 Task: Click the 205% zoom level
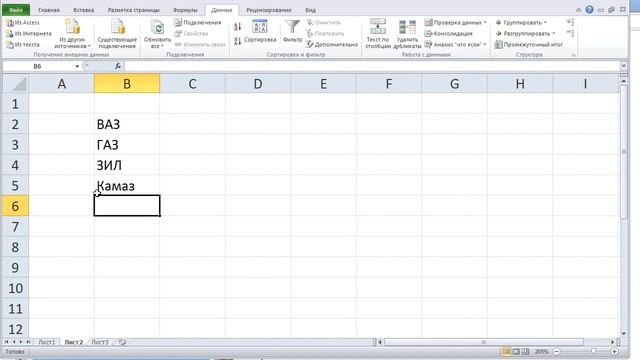[542, 351]
